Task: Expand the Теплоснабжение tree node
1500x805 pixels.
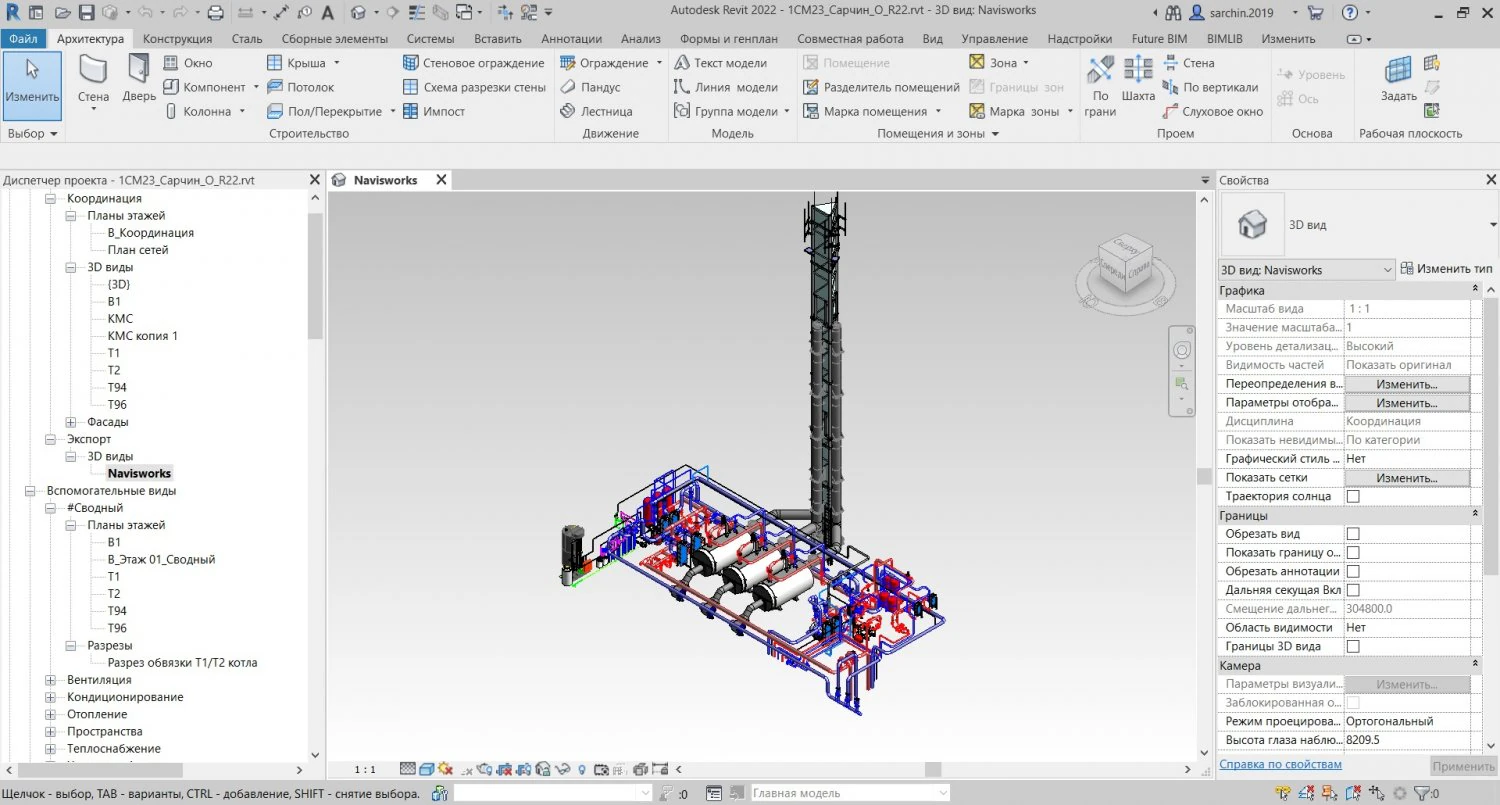Action: tap(50, 748)
